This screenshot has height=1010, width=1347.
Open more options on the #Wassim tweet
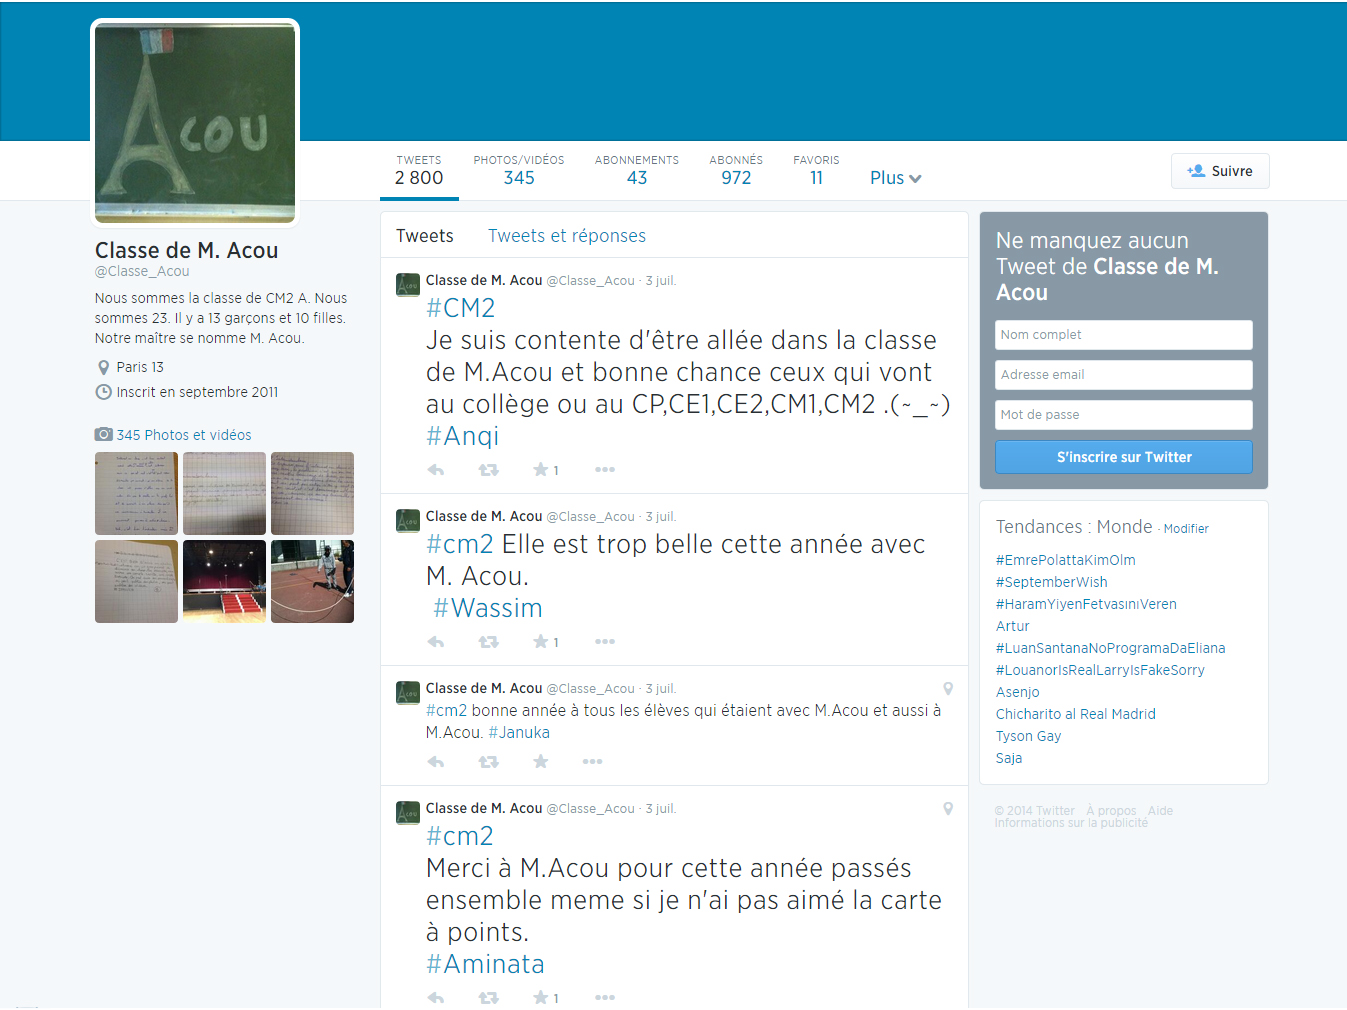point(605,642)
